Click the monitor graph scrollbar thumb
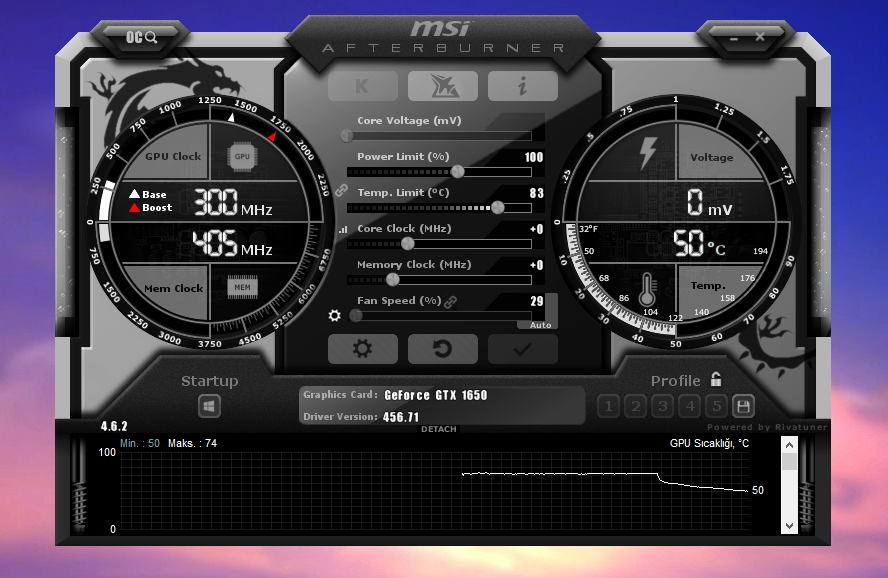 tap(789, 461)
